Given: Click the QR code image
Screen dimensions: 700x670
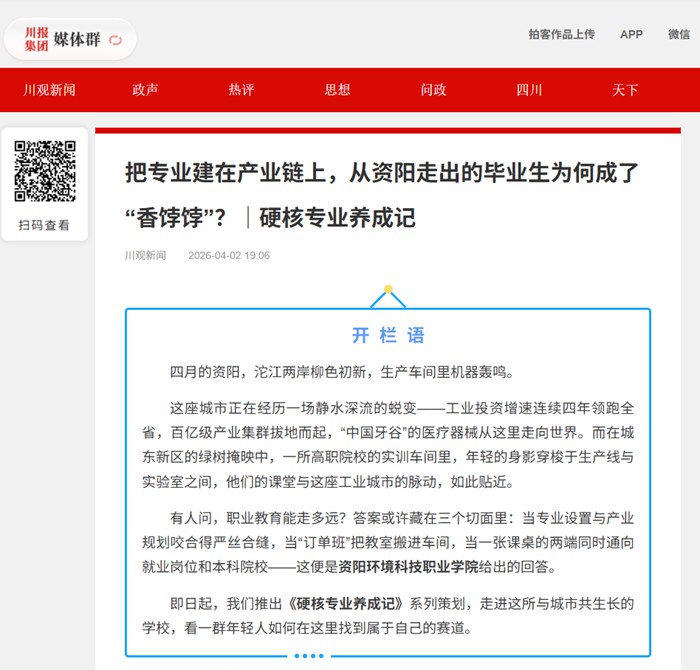Looking at the screenshot, I should 45,171.
